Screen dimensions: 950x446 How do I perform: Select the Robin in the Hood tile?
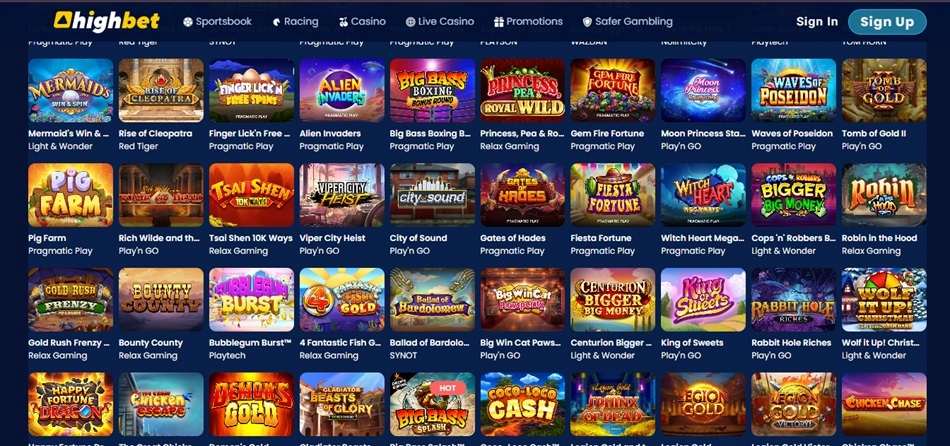point(884,195)
